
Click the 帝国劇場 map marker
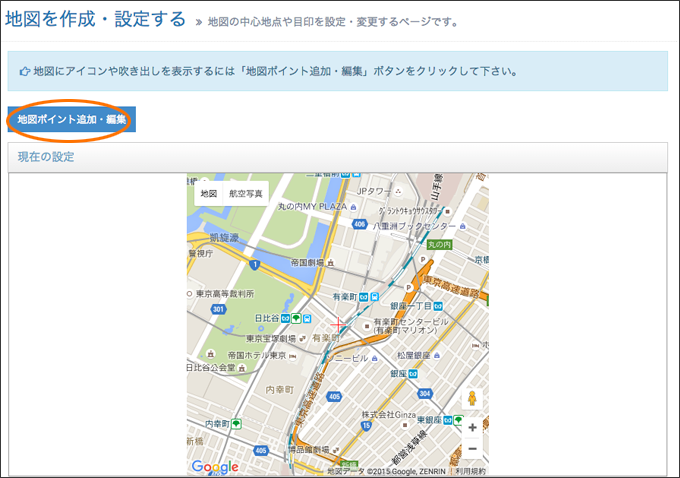point(331,263)
